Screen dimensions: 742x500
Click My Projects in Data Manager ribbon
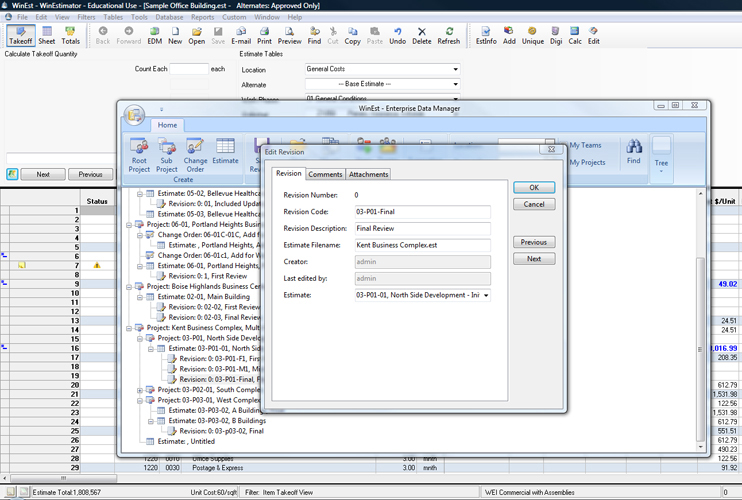click(x=587, y=162)
